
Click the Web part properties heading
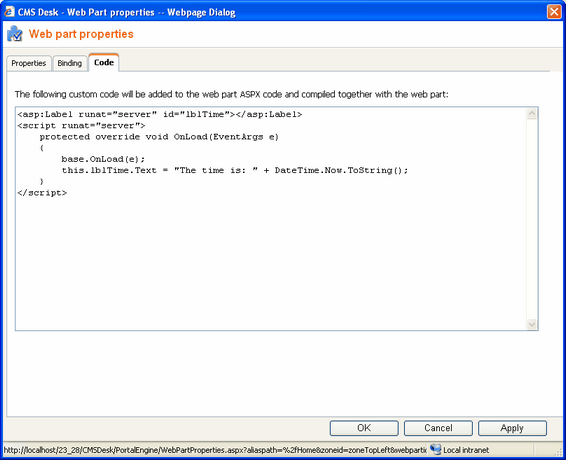[81, 34]
